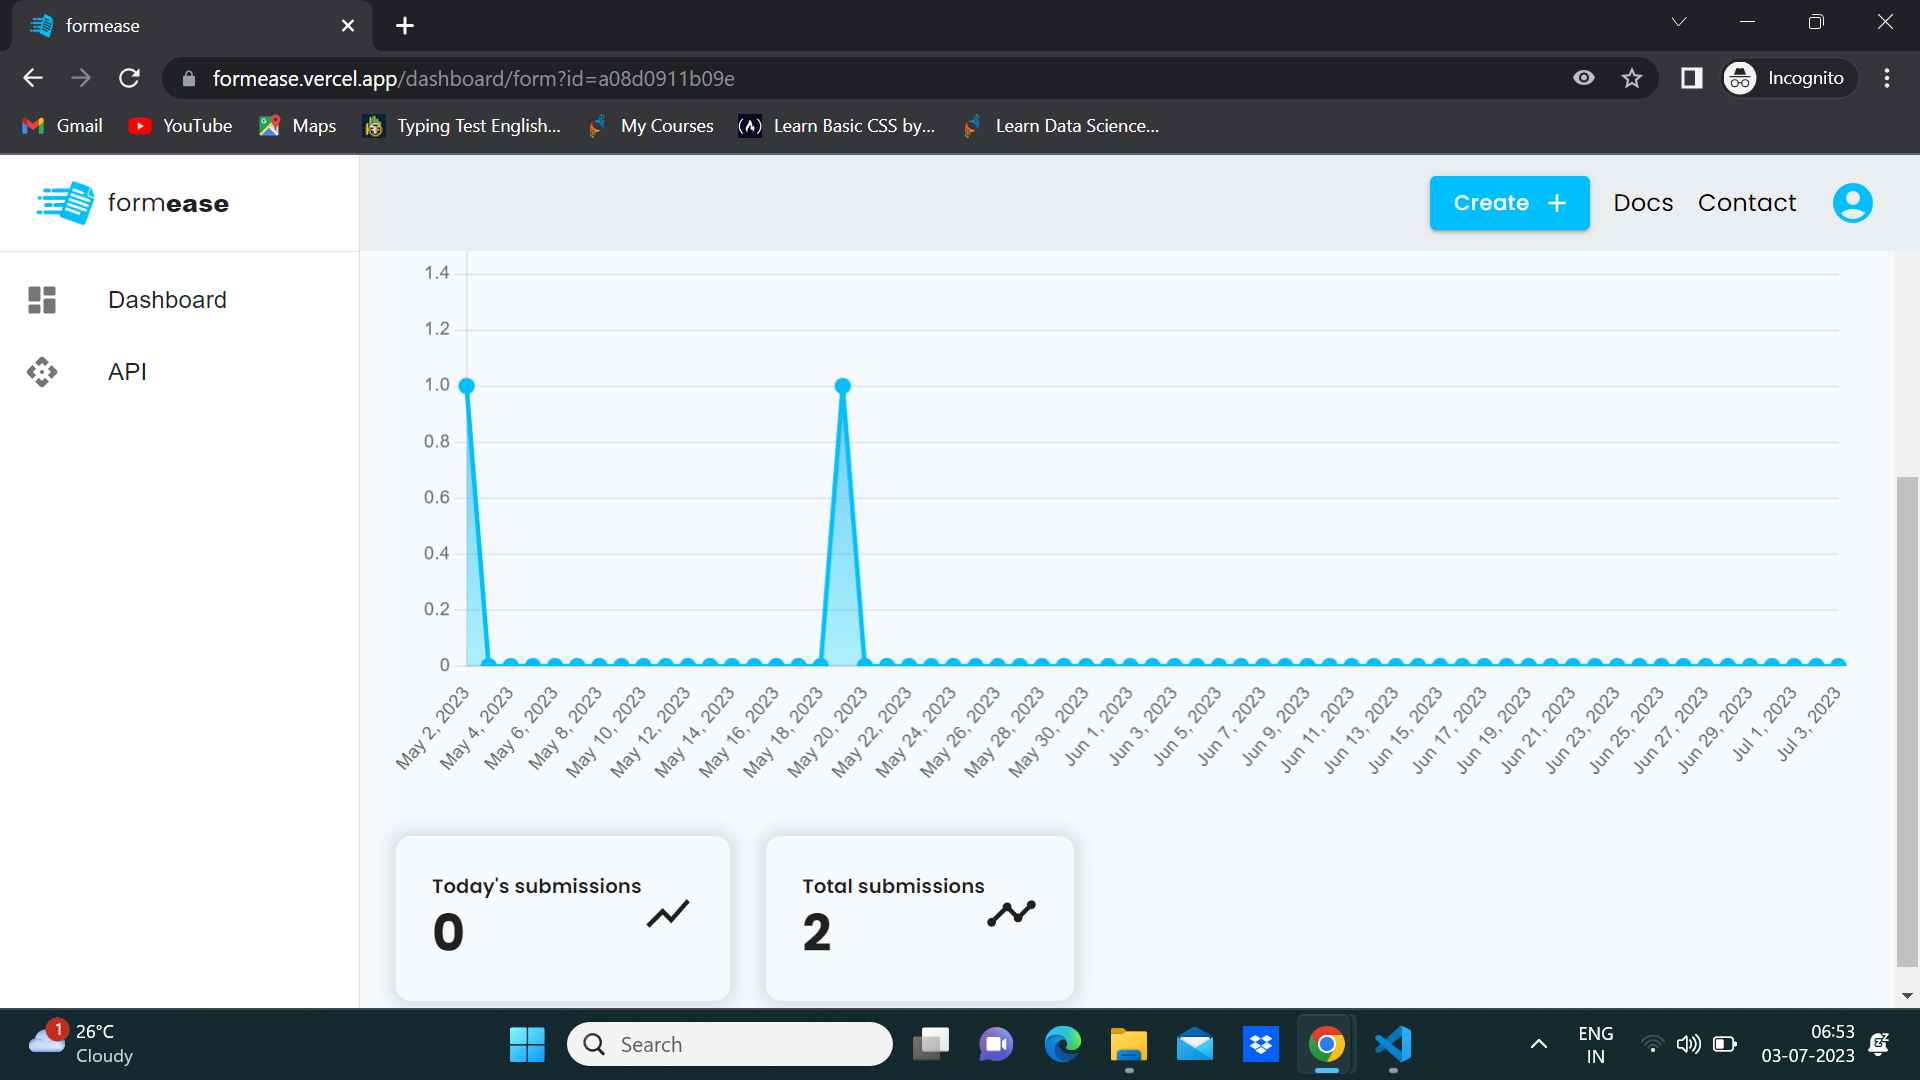Open Visual Studio Code from taskbar
The image size is (1920, 1080).
pos(1393,1045)
